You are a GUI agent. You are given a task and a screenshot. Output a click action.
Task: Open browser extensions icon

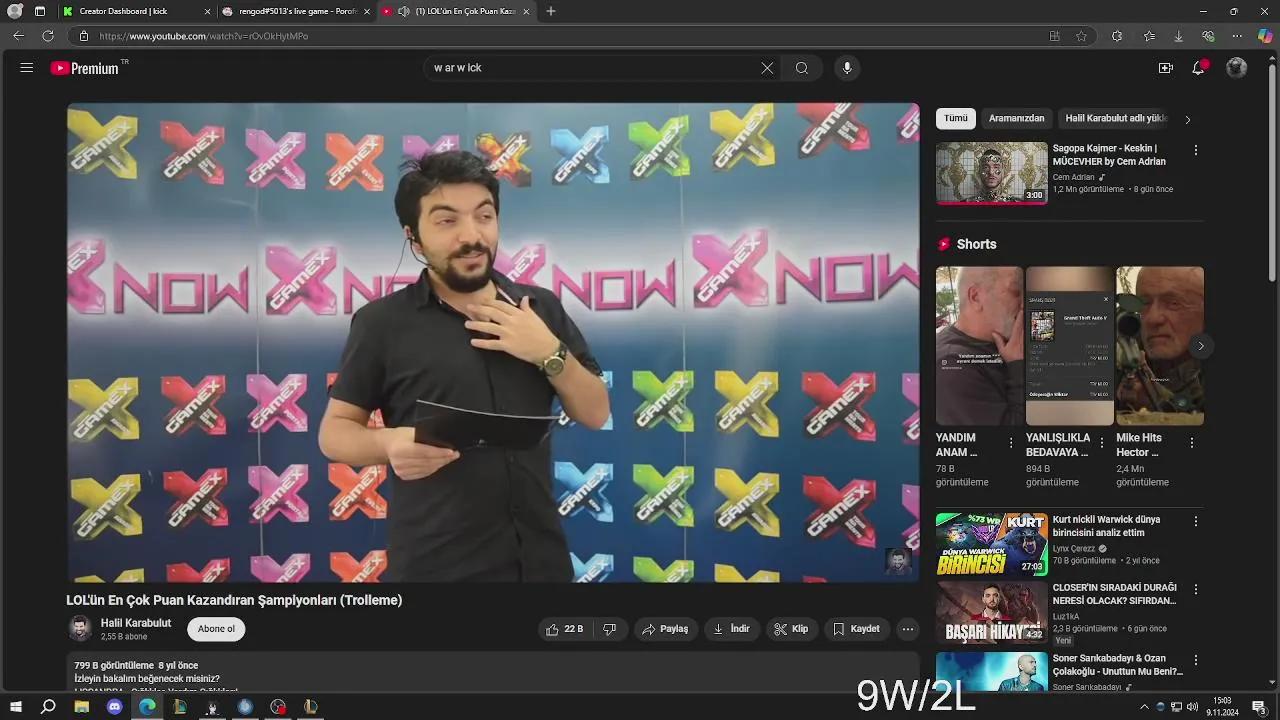(x=1117, y=36)
